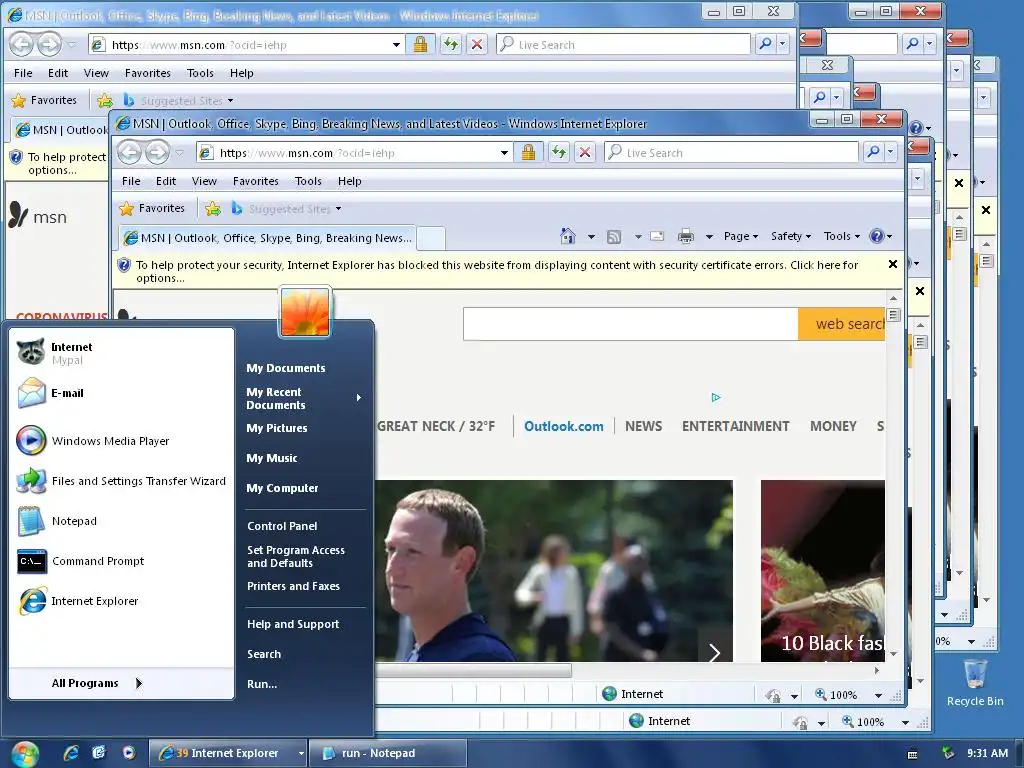Launch Windows Media Player from Start menu
Image resolution: width=1024 pixels, height=768 pixels.
[121, 441]
